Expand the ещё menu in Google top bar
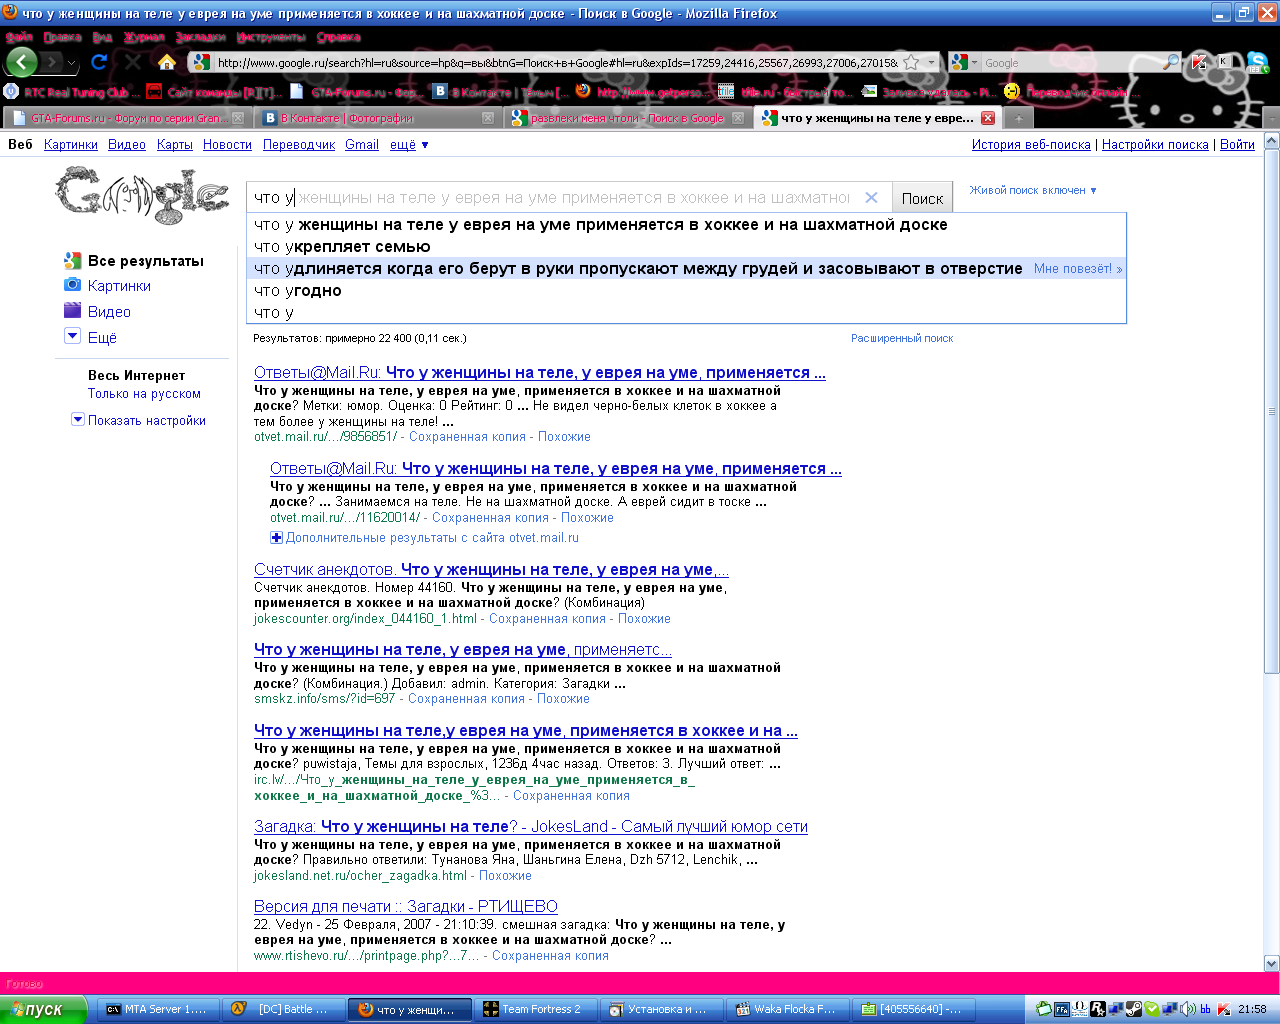 [x=409, y=145]
